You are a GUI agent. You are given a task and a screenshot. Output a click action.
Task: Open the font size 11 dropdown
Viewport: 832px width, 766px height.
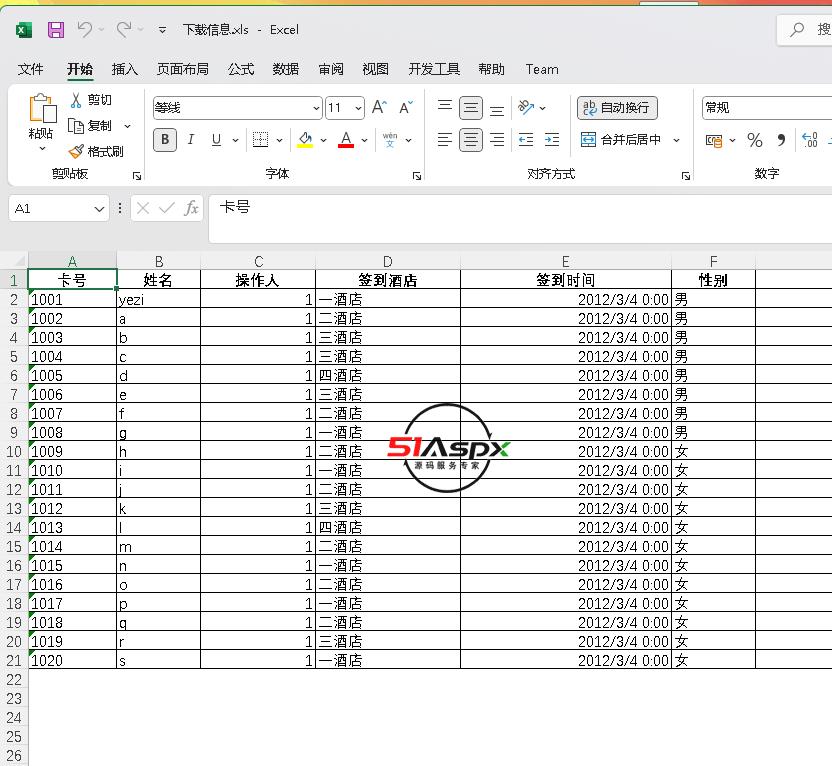tap(358, 108)
